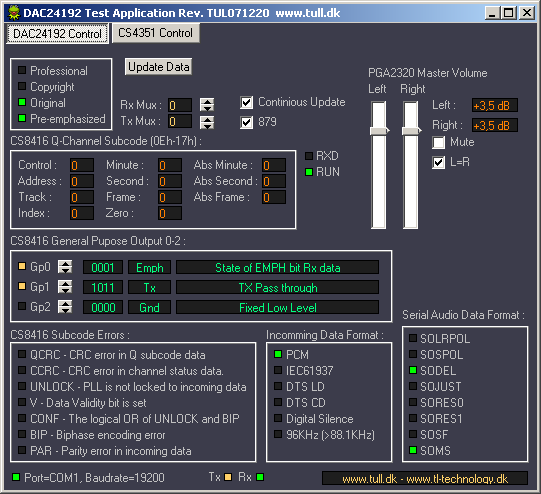Click the IEC61937 format LED indicator
The height and width of the screenshot is (494, 541).
click(x=278, y=370)
